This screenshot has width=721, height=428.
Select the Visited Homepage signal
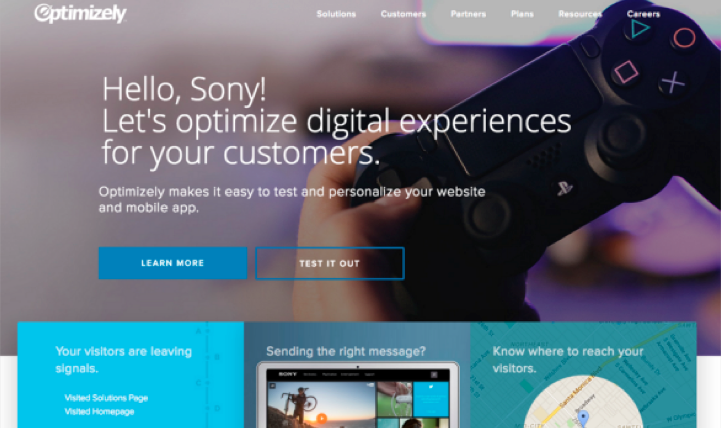[x=99, y=411]
